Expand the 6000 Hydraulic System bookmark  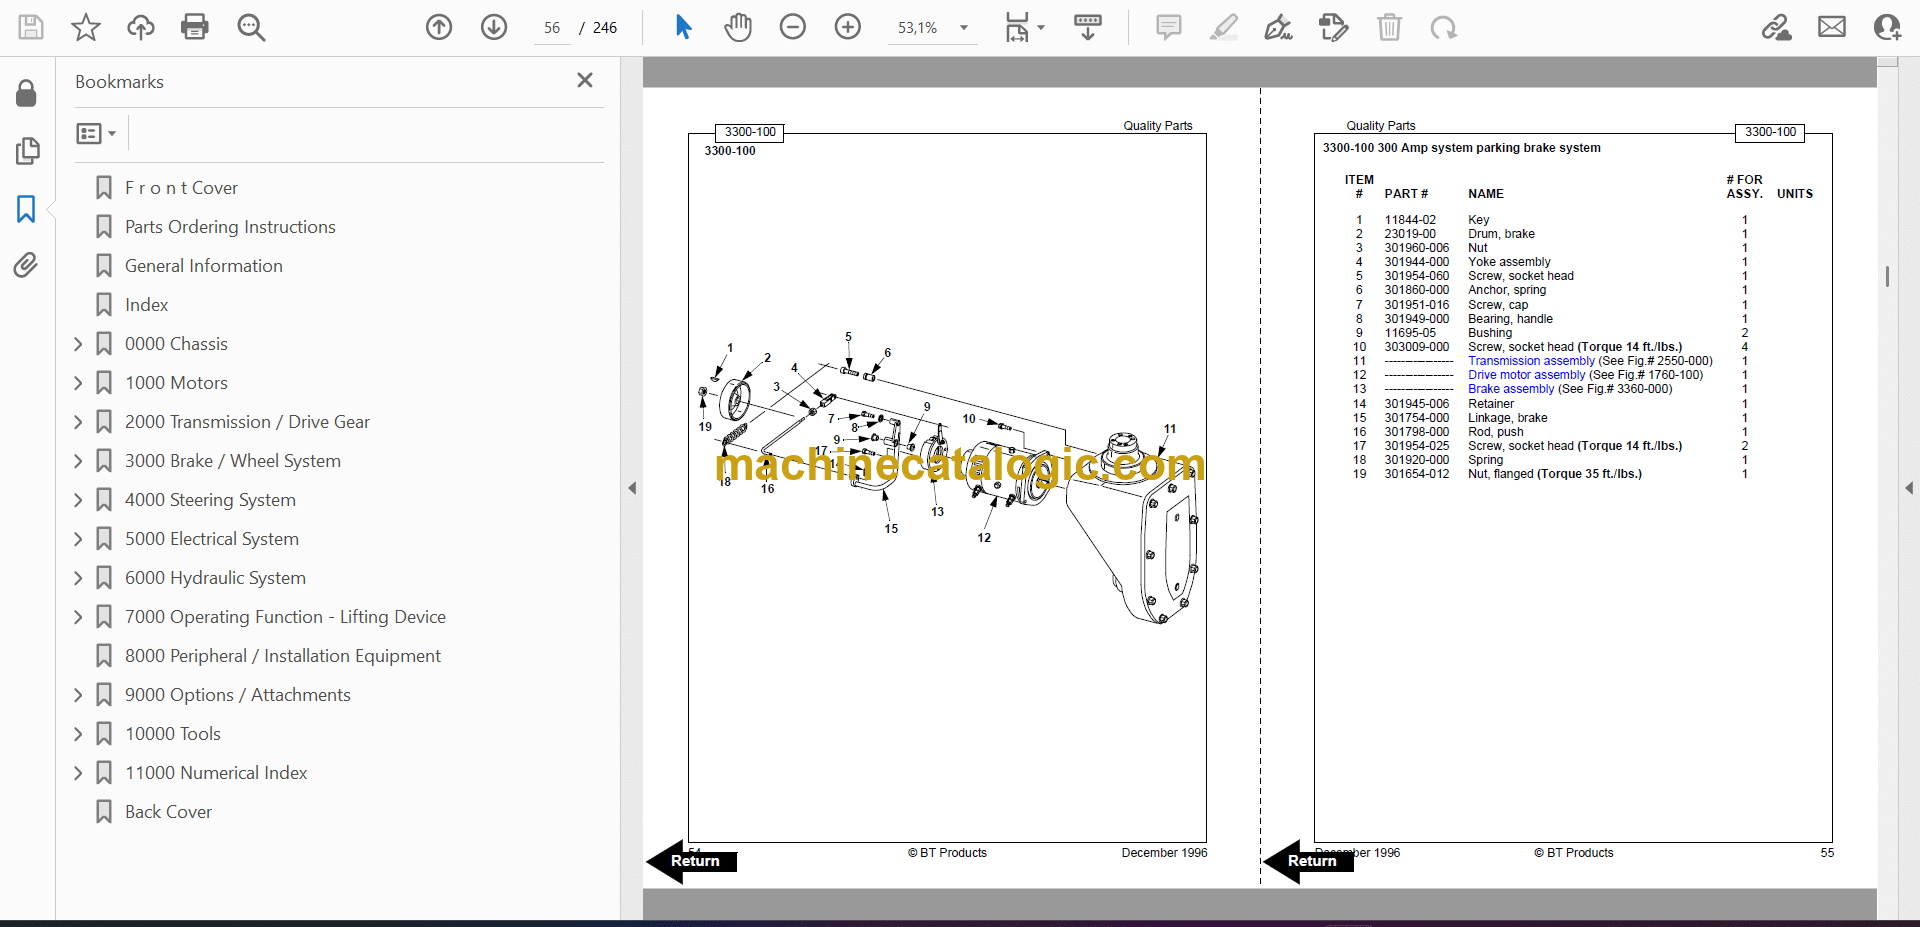pos(78,578)
